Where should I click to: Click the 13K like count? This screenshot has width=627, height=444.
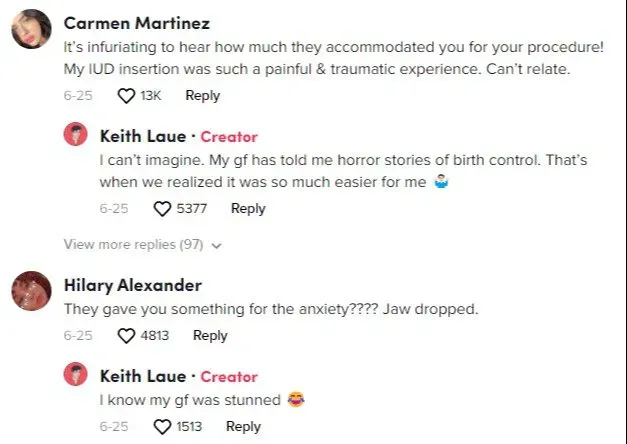[x=151, y=96]
